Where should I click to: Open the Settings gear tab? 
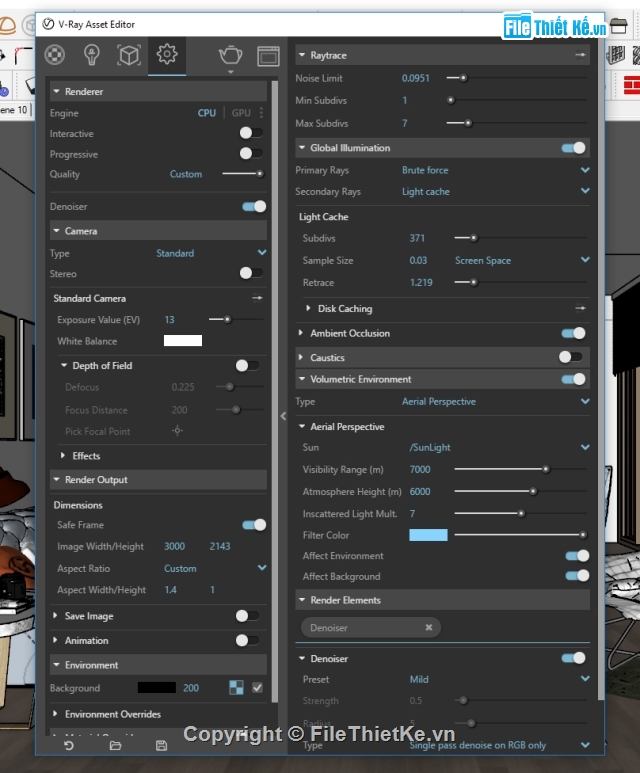pyautogui.click(x=167, y=54)
